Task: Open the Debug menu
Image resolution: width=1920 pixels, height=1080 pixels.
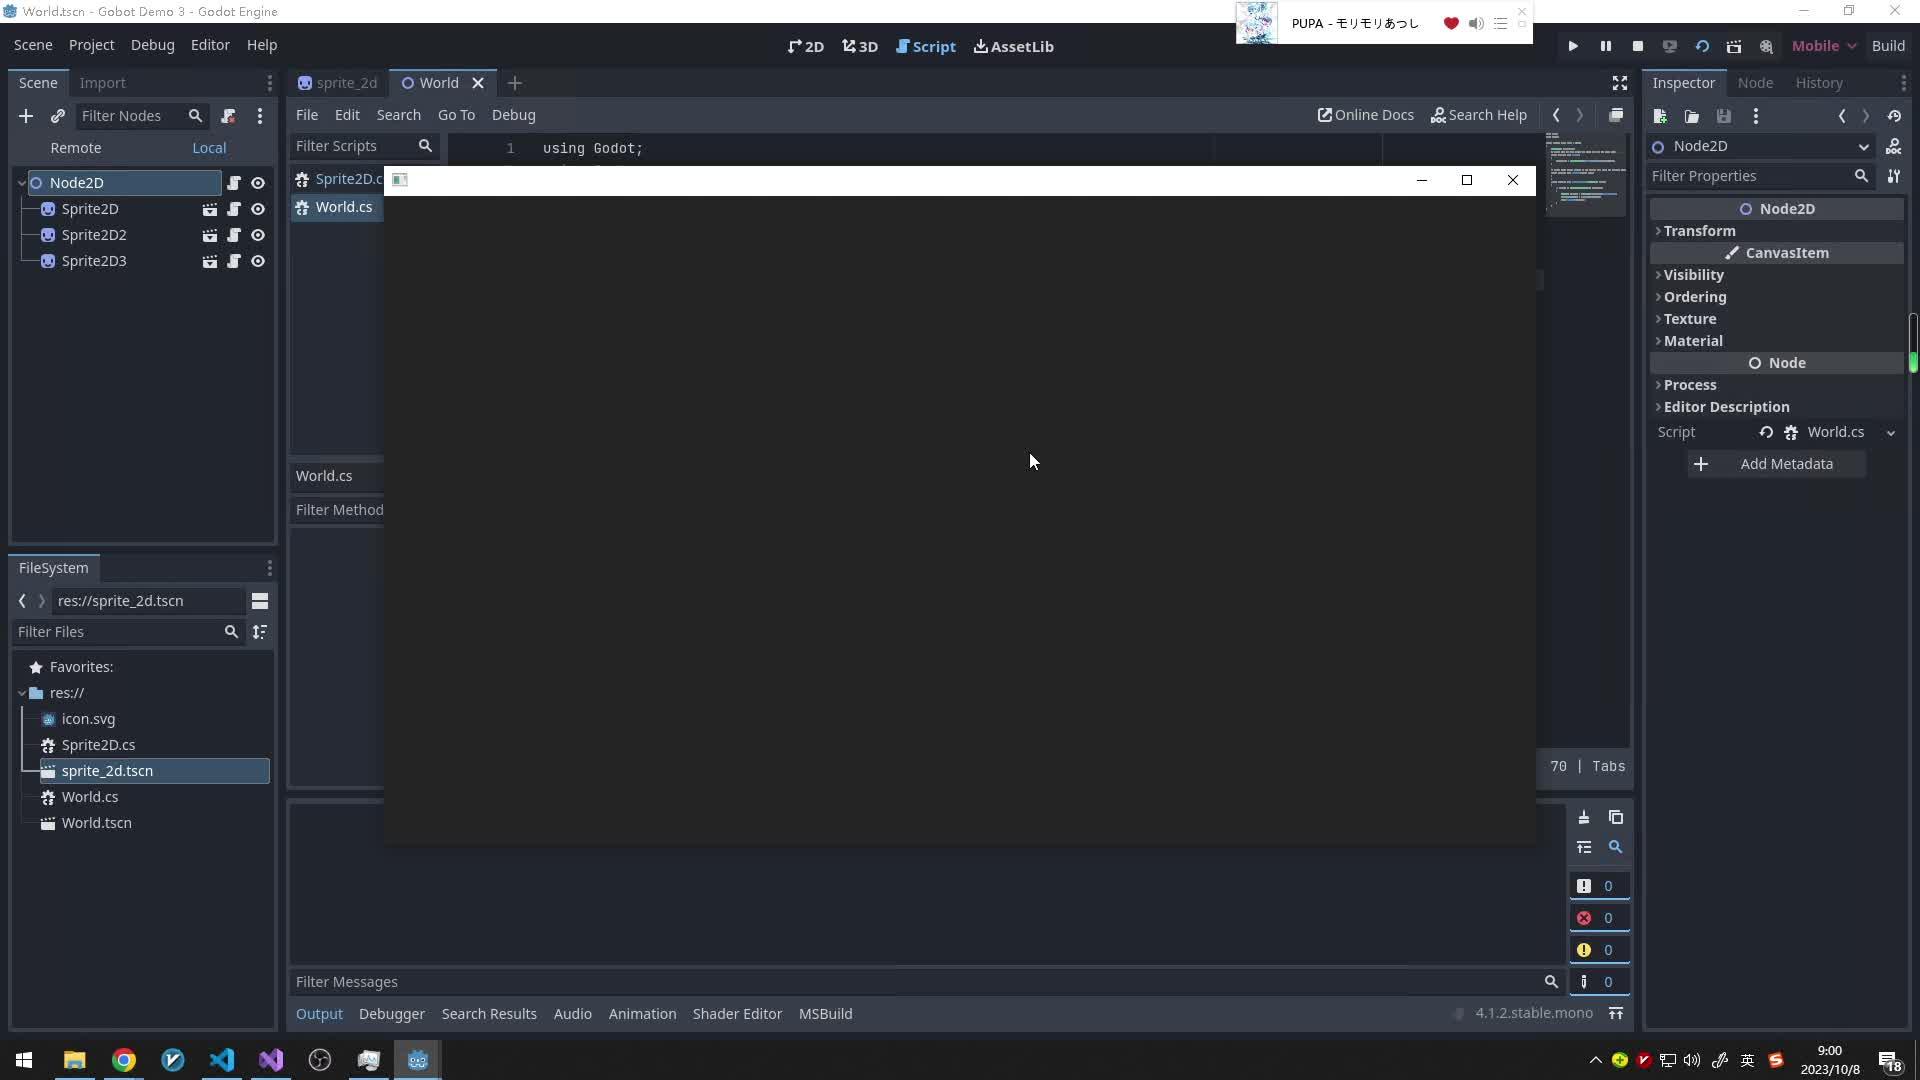Action: pos(151,45)
